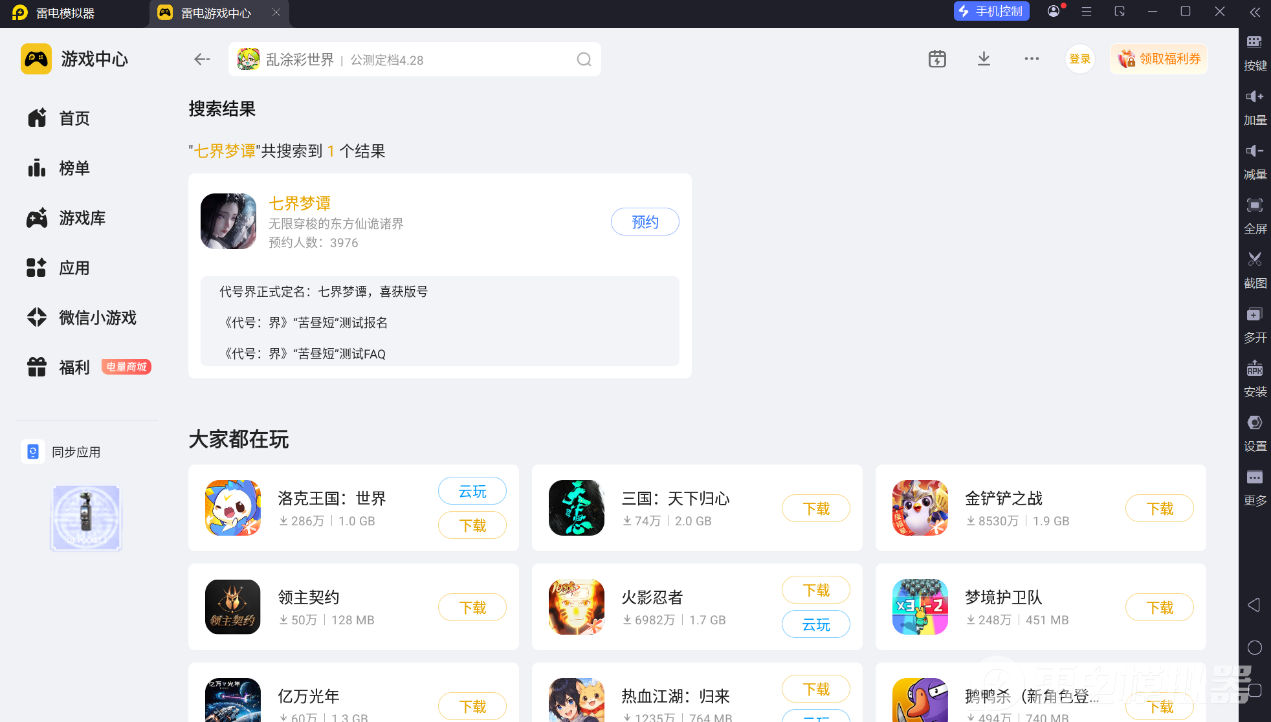Click the 游戏中心 logo
Image resolution: width=1271 pixels, height=722 pixels.
point(75,59)
